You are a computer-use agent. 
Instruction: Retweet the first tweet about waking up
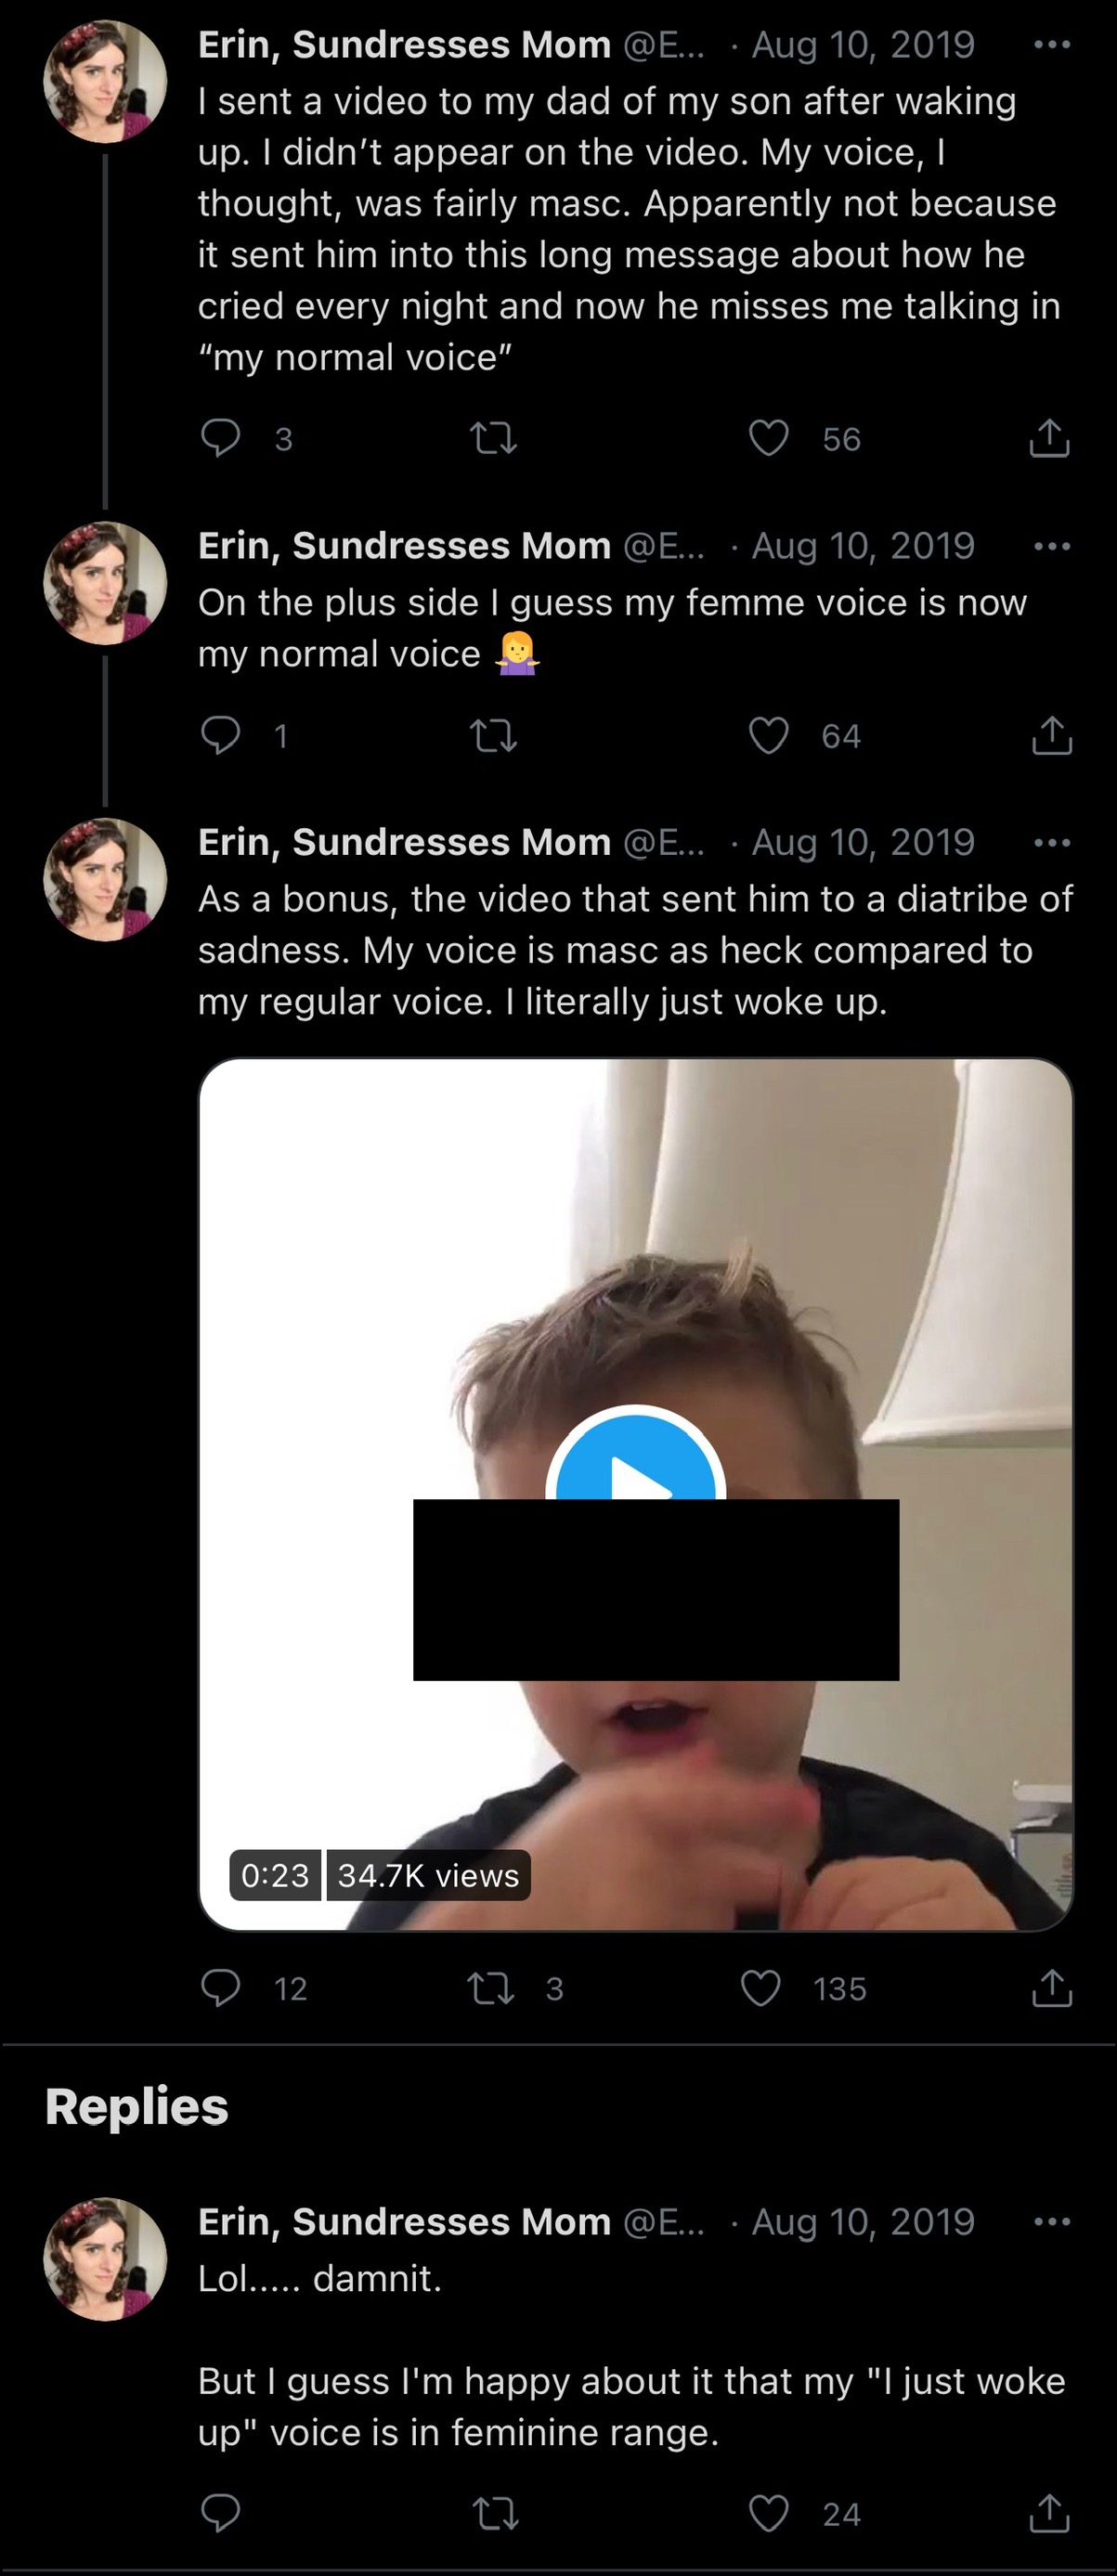494,438
